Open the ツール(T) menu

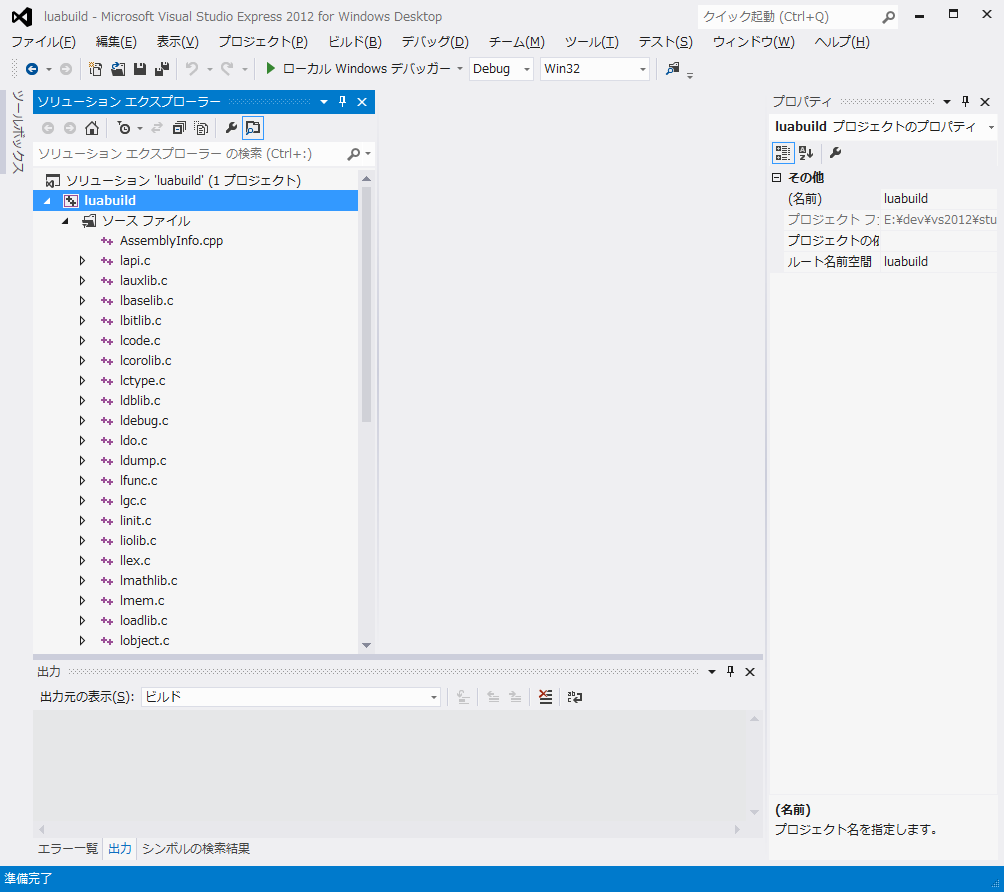[x=592, y=42]
